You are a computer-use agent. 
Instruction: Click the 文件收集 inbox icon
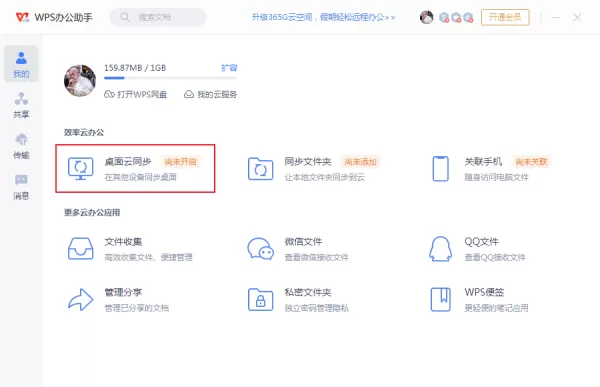(x=80, y=249)
